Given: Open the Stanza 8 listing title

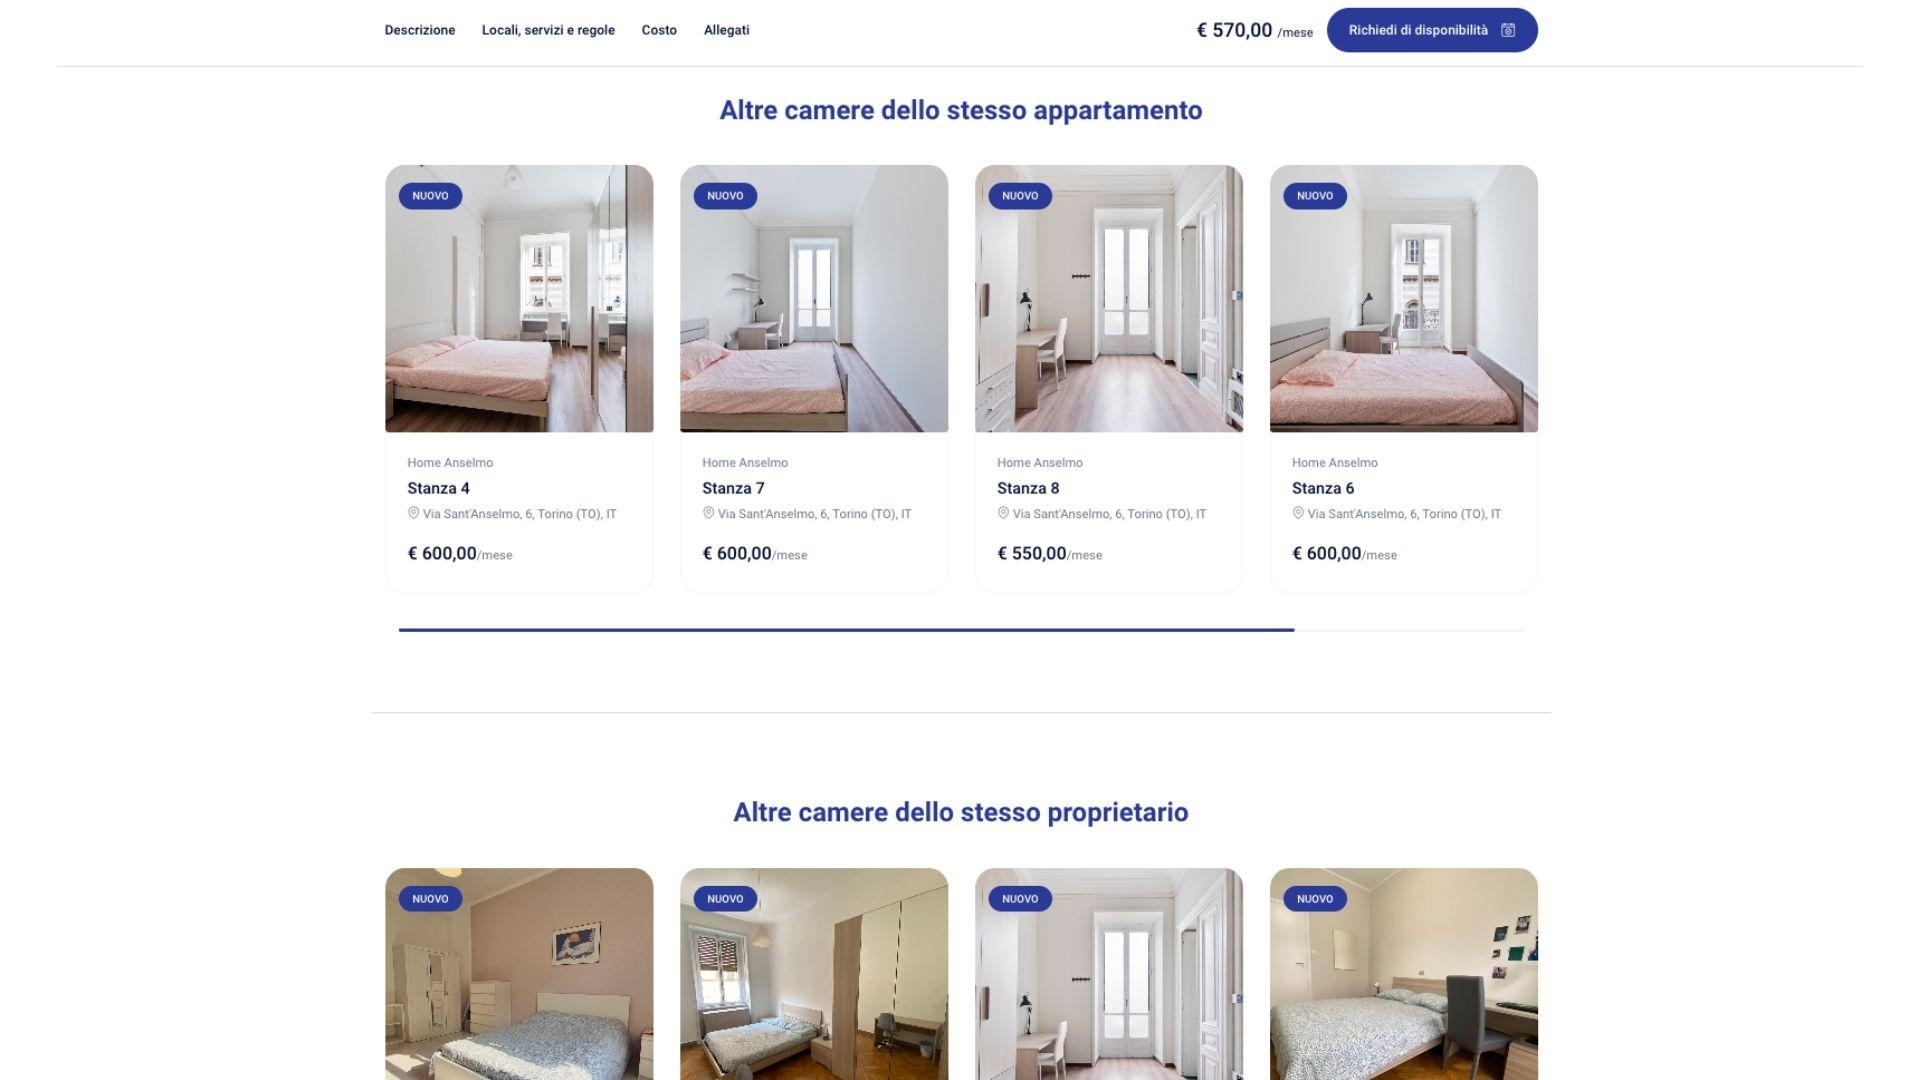Looking at the screenshot, I should tap(1028, 488).
